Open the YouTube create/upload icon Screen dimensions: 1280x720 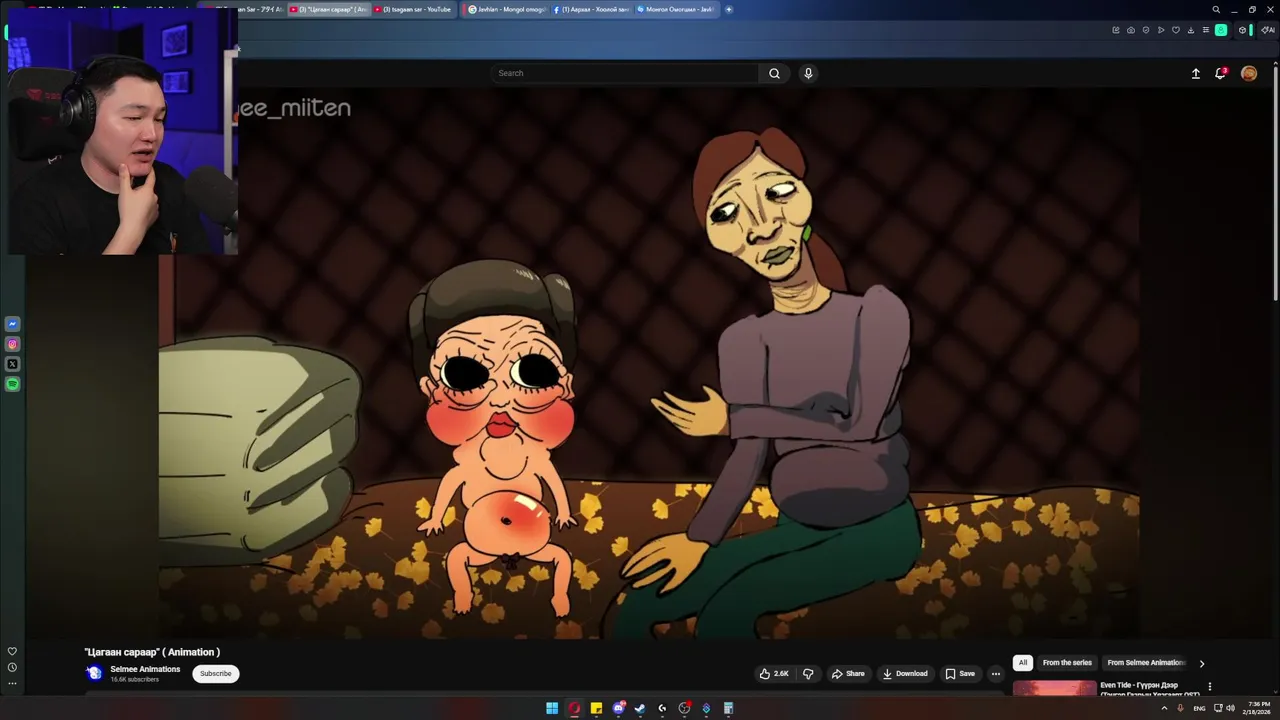coord(1195,73)
